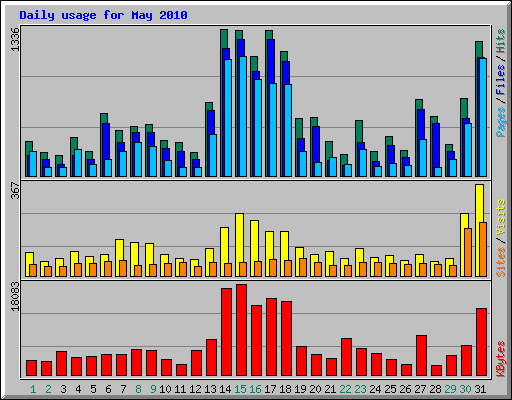Click the red KBytes bar for day 14
Screen dimensions: 512x400
227,332
